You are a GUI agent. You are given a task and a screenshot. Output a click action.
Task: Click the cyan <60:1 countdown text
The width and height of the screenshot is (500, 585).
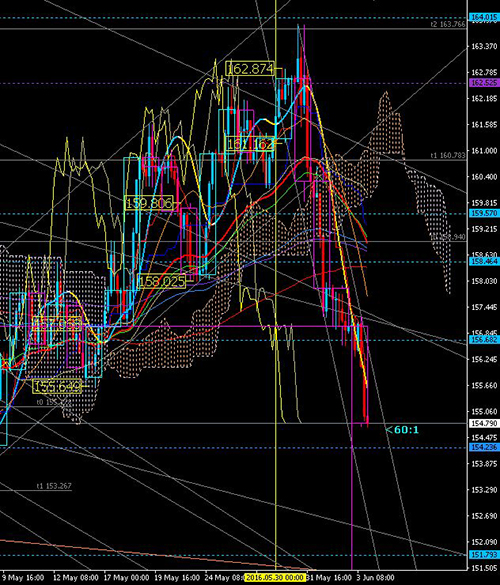pos(402,430)
